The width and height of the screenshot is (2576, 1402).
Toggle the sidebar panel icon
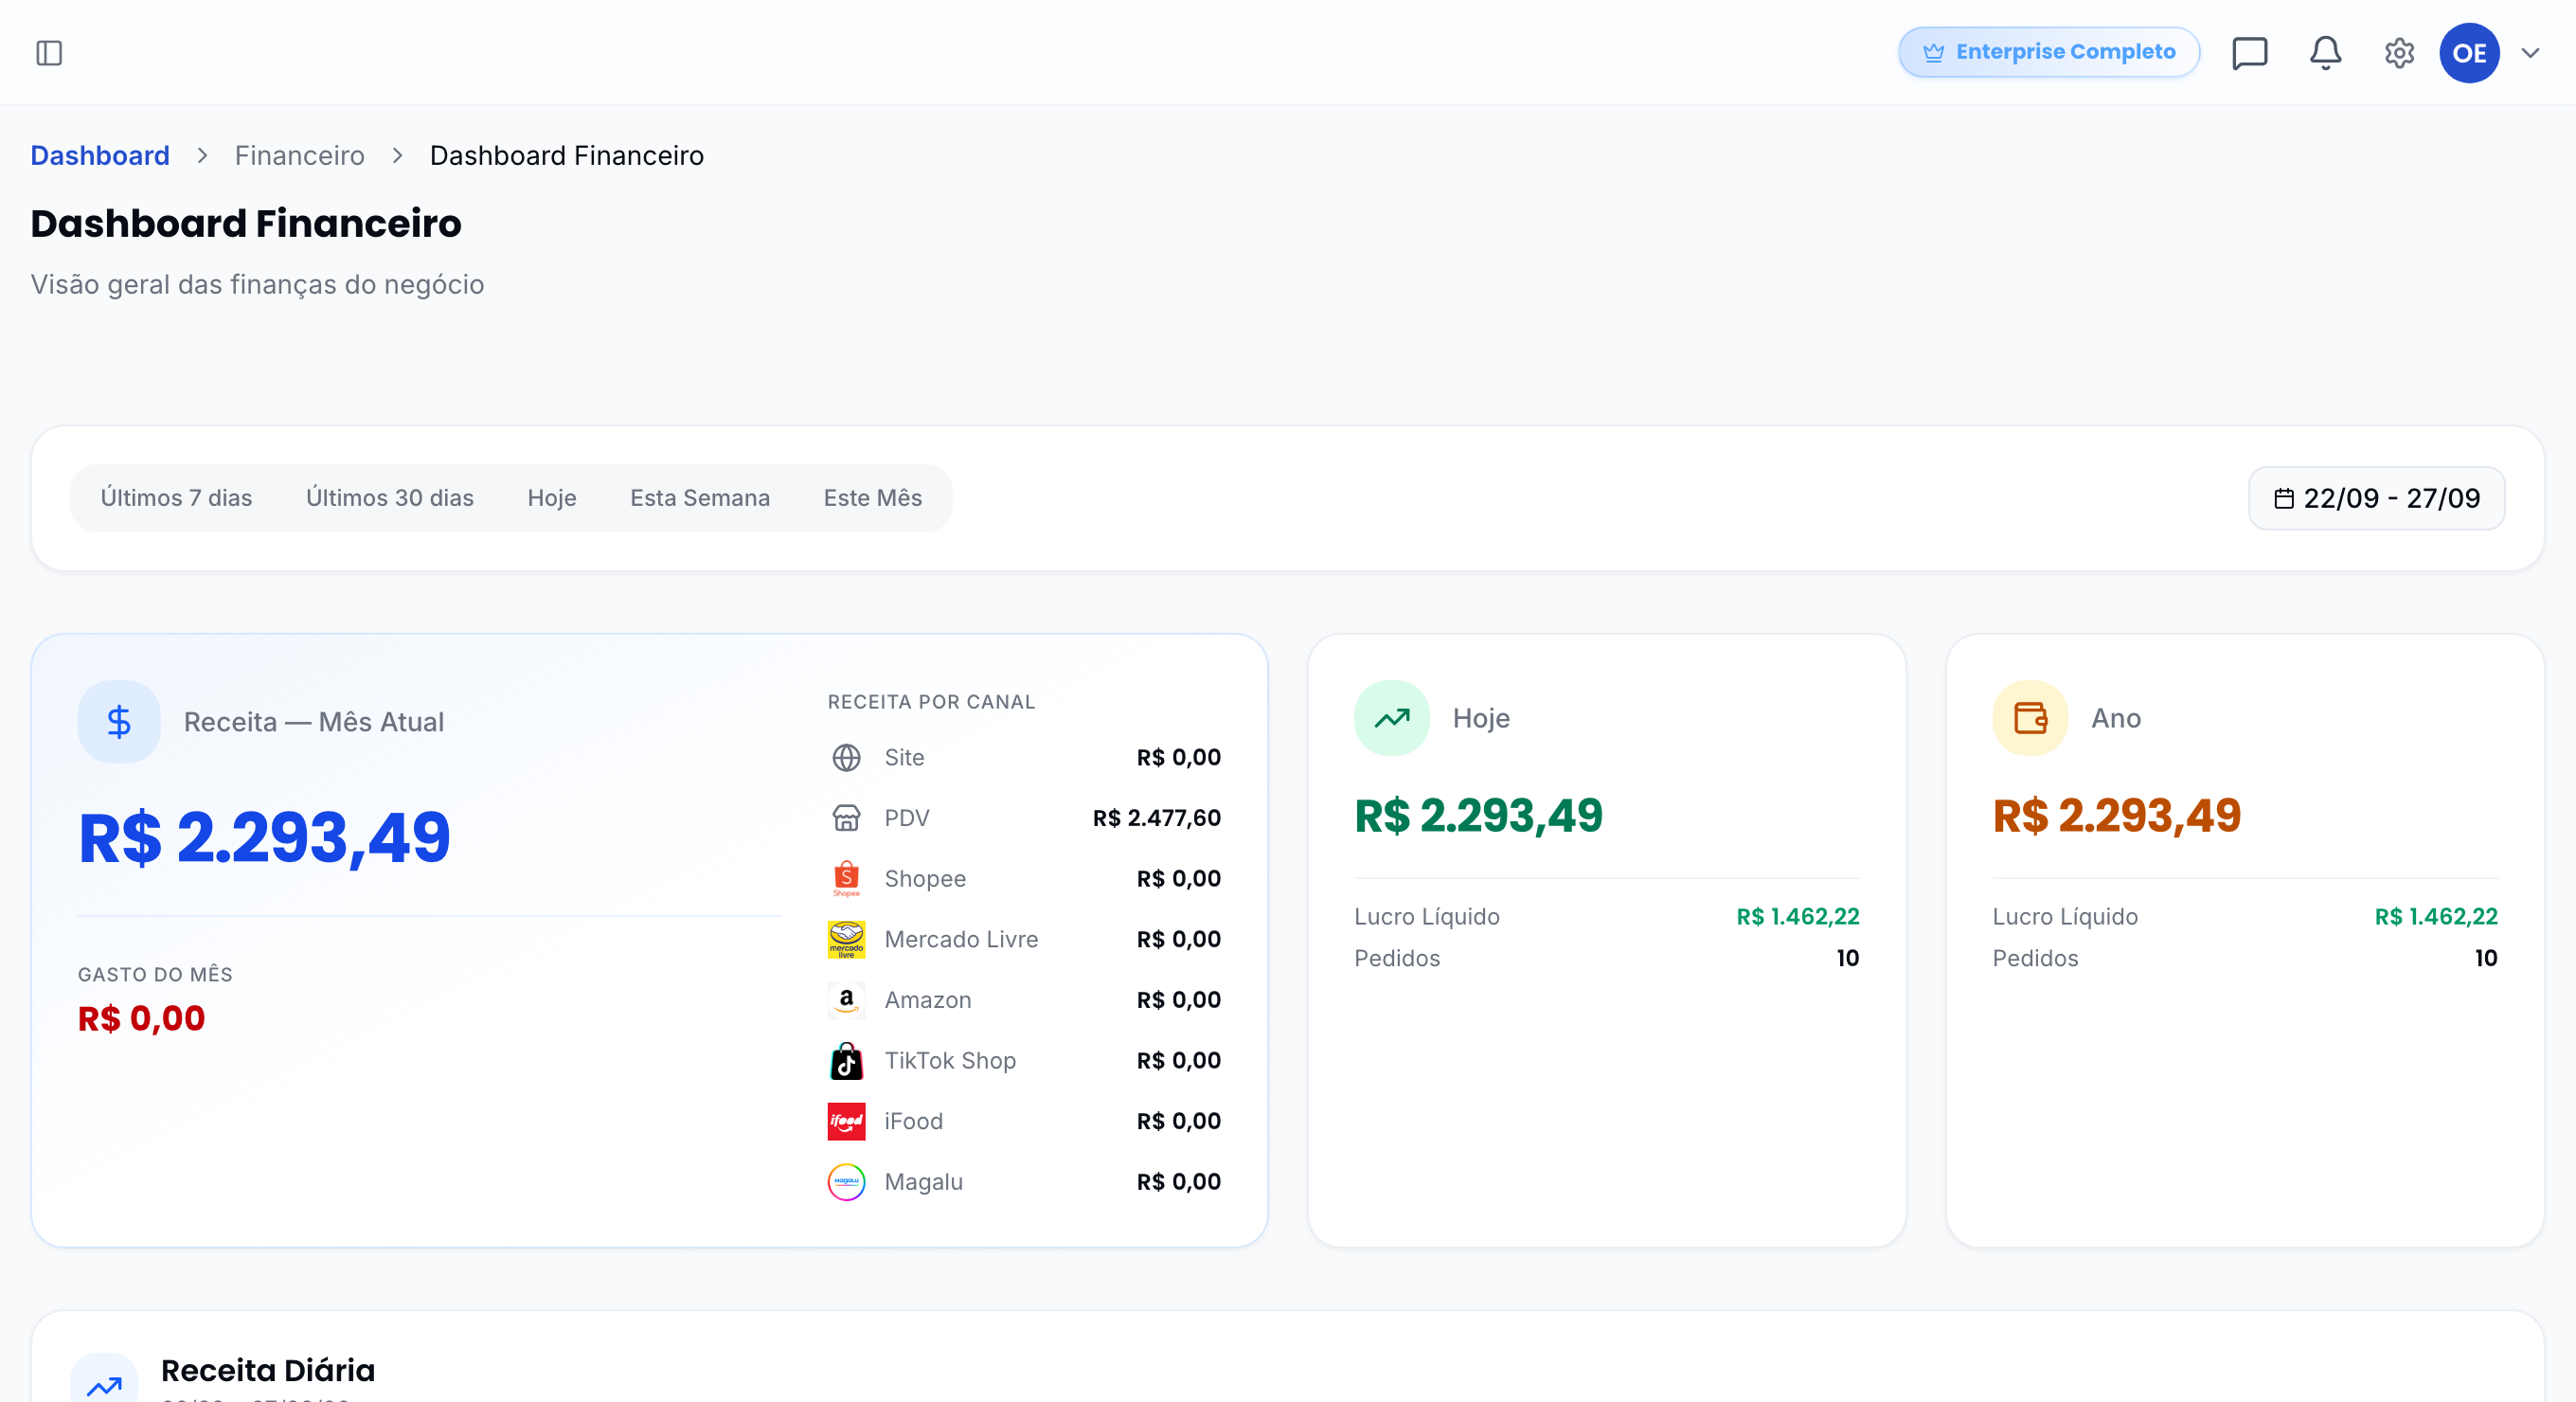coord(49,53)
